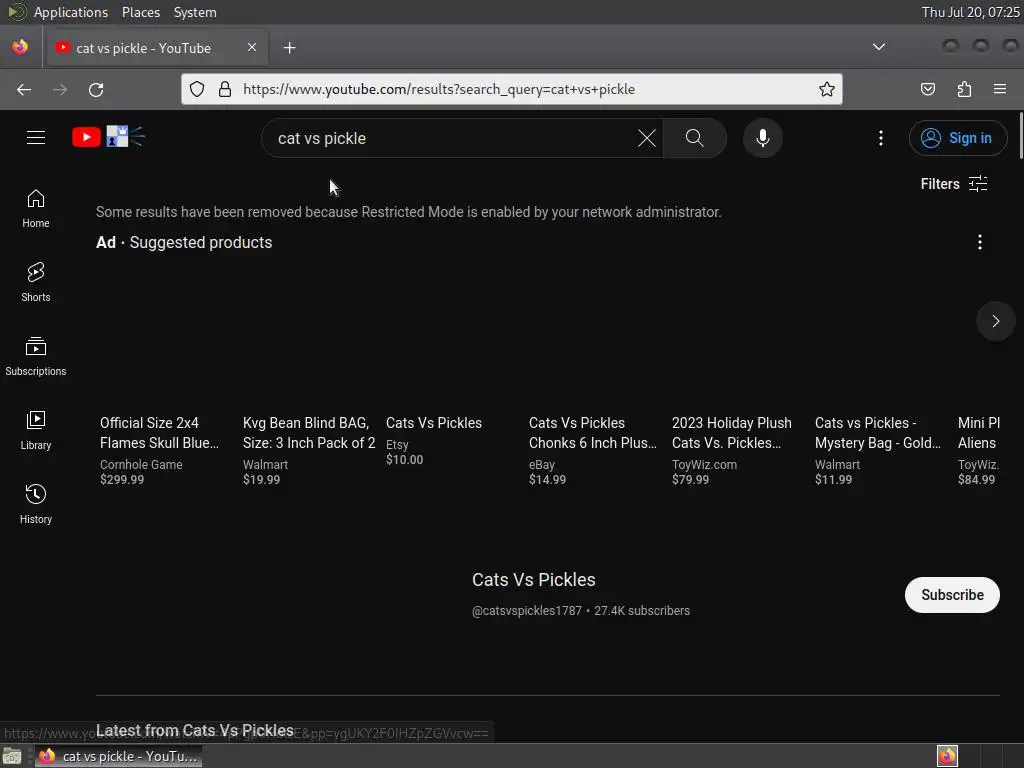The image size is (1024, 768).
Task: Reload the page
Action: pyautogui.click(x=96, y=89)
